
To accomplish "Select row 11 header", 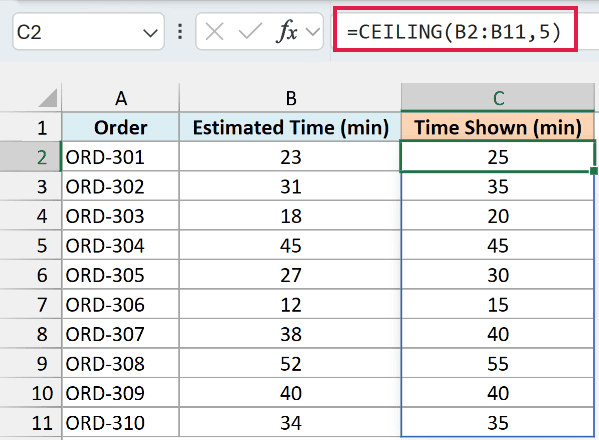I will point(31,423).
